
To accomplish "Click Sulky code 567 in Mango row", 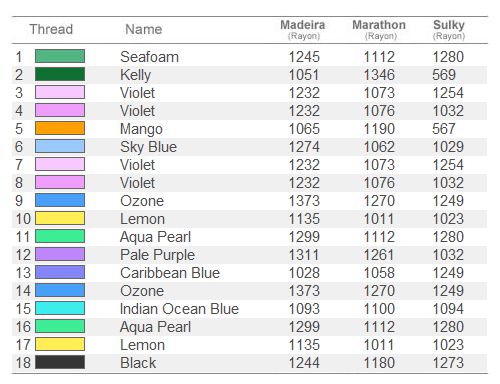I will tap(444, 129).
